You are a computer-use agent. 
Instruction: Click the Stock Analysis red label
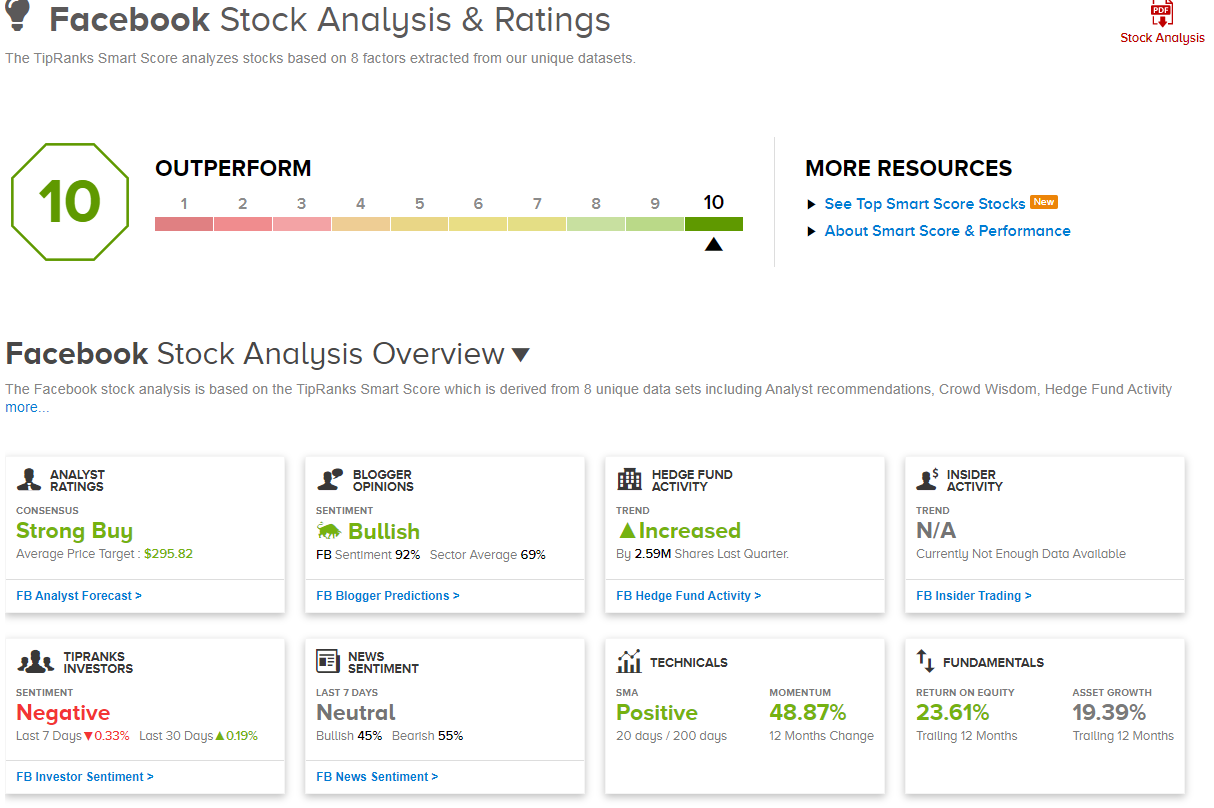coord(1162,38)
